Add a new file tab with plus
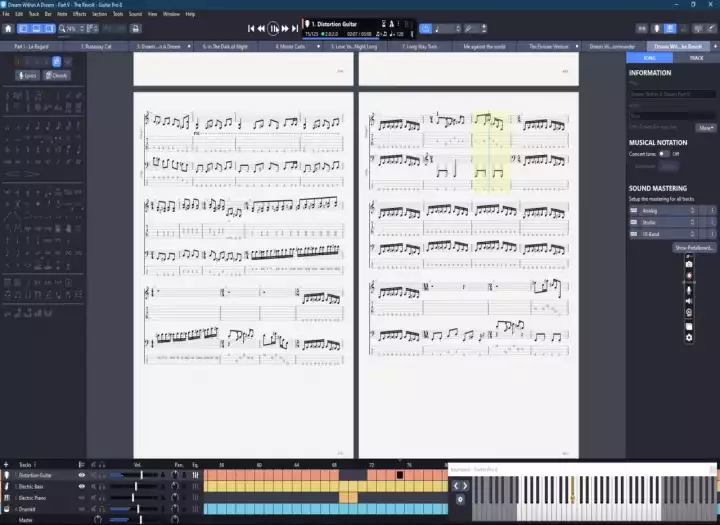The width and height of the screenshot is (720, 525). coord(715,46)
